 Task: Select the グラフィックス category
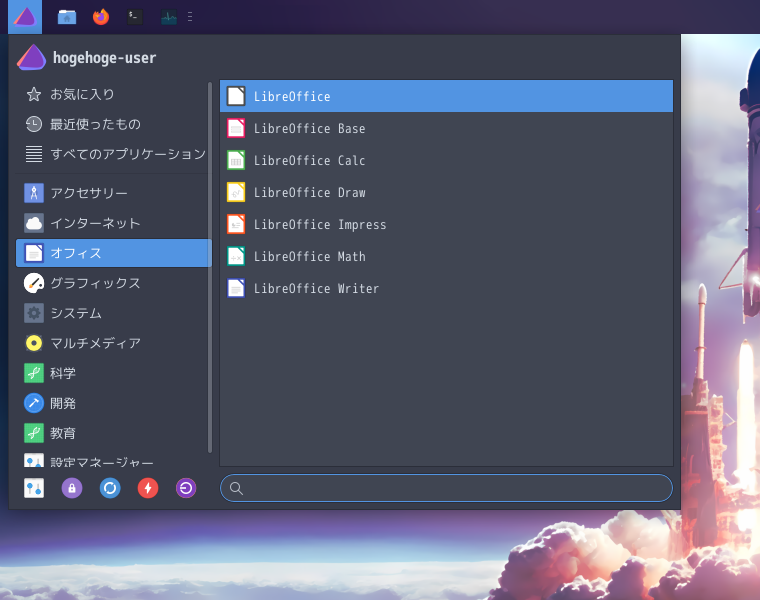click(x=112, y=283)
